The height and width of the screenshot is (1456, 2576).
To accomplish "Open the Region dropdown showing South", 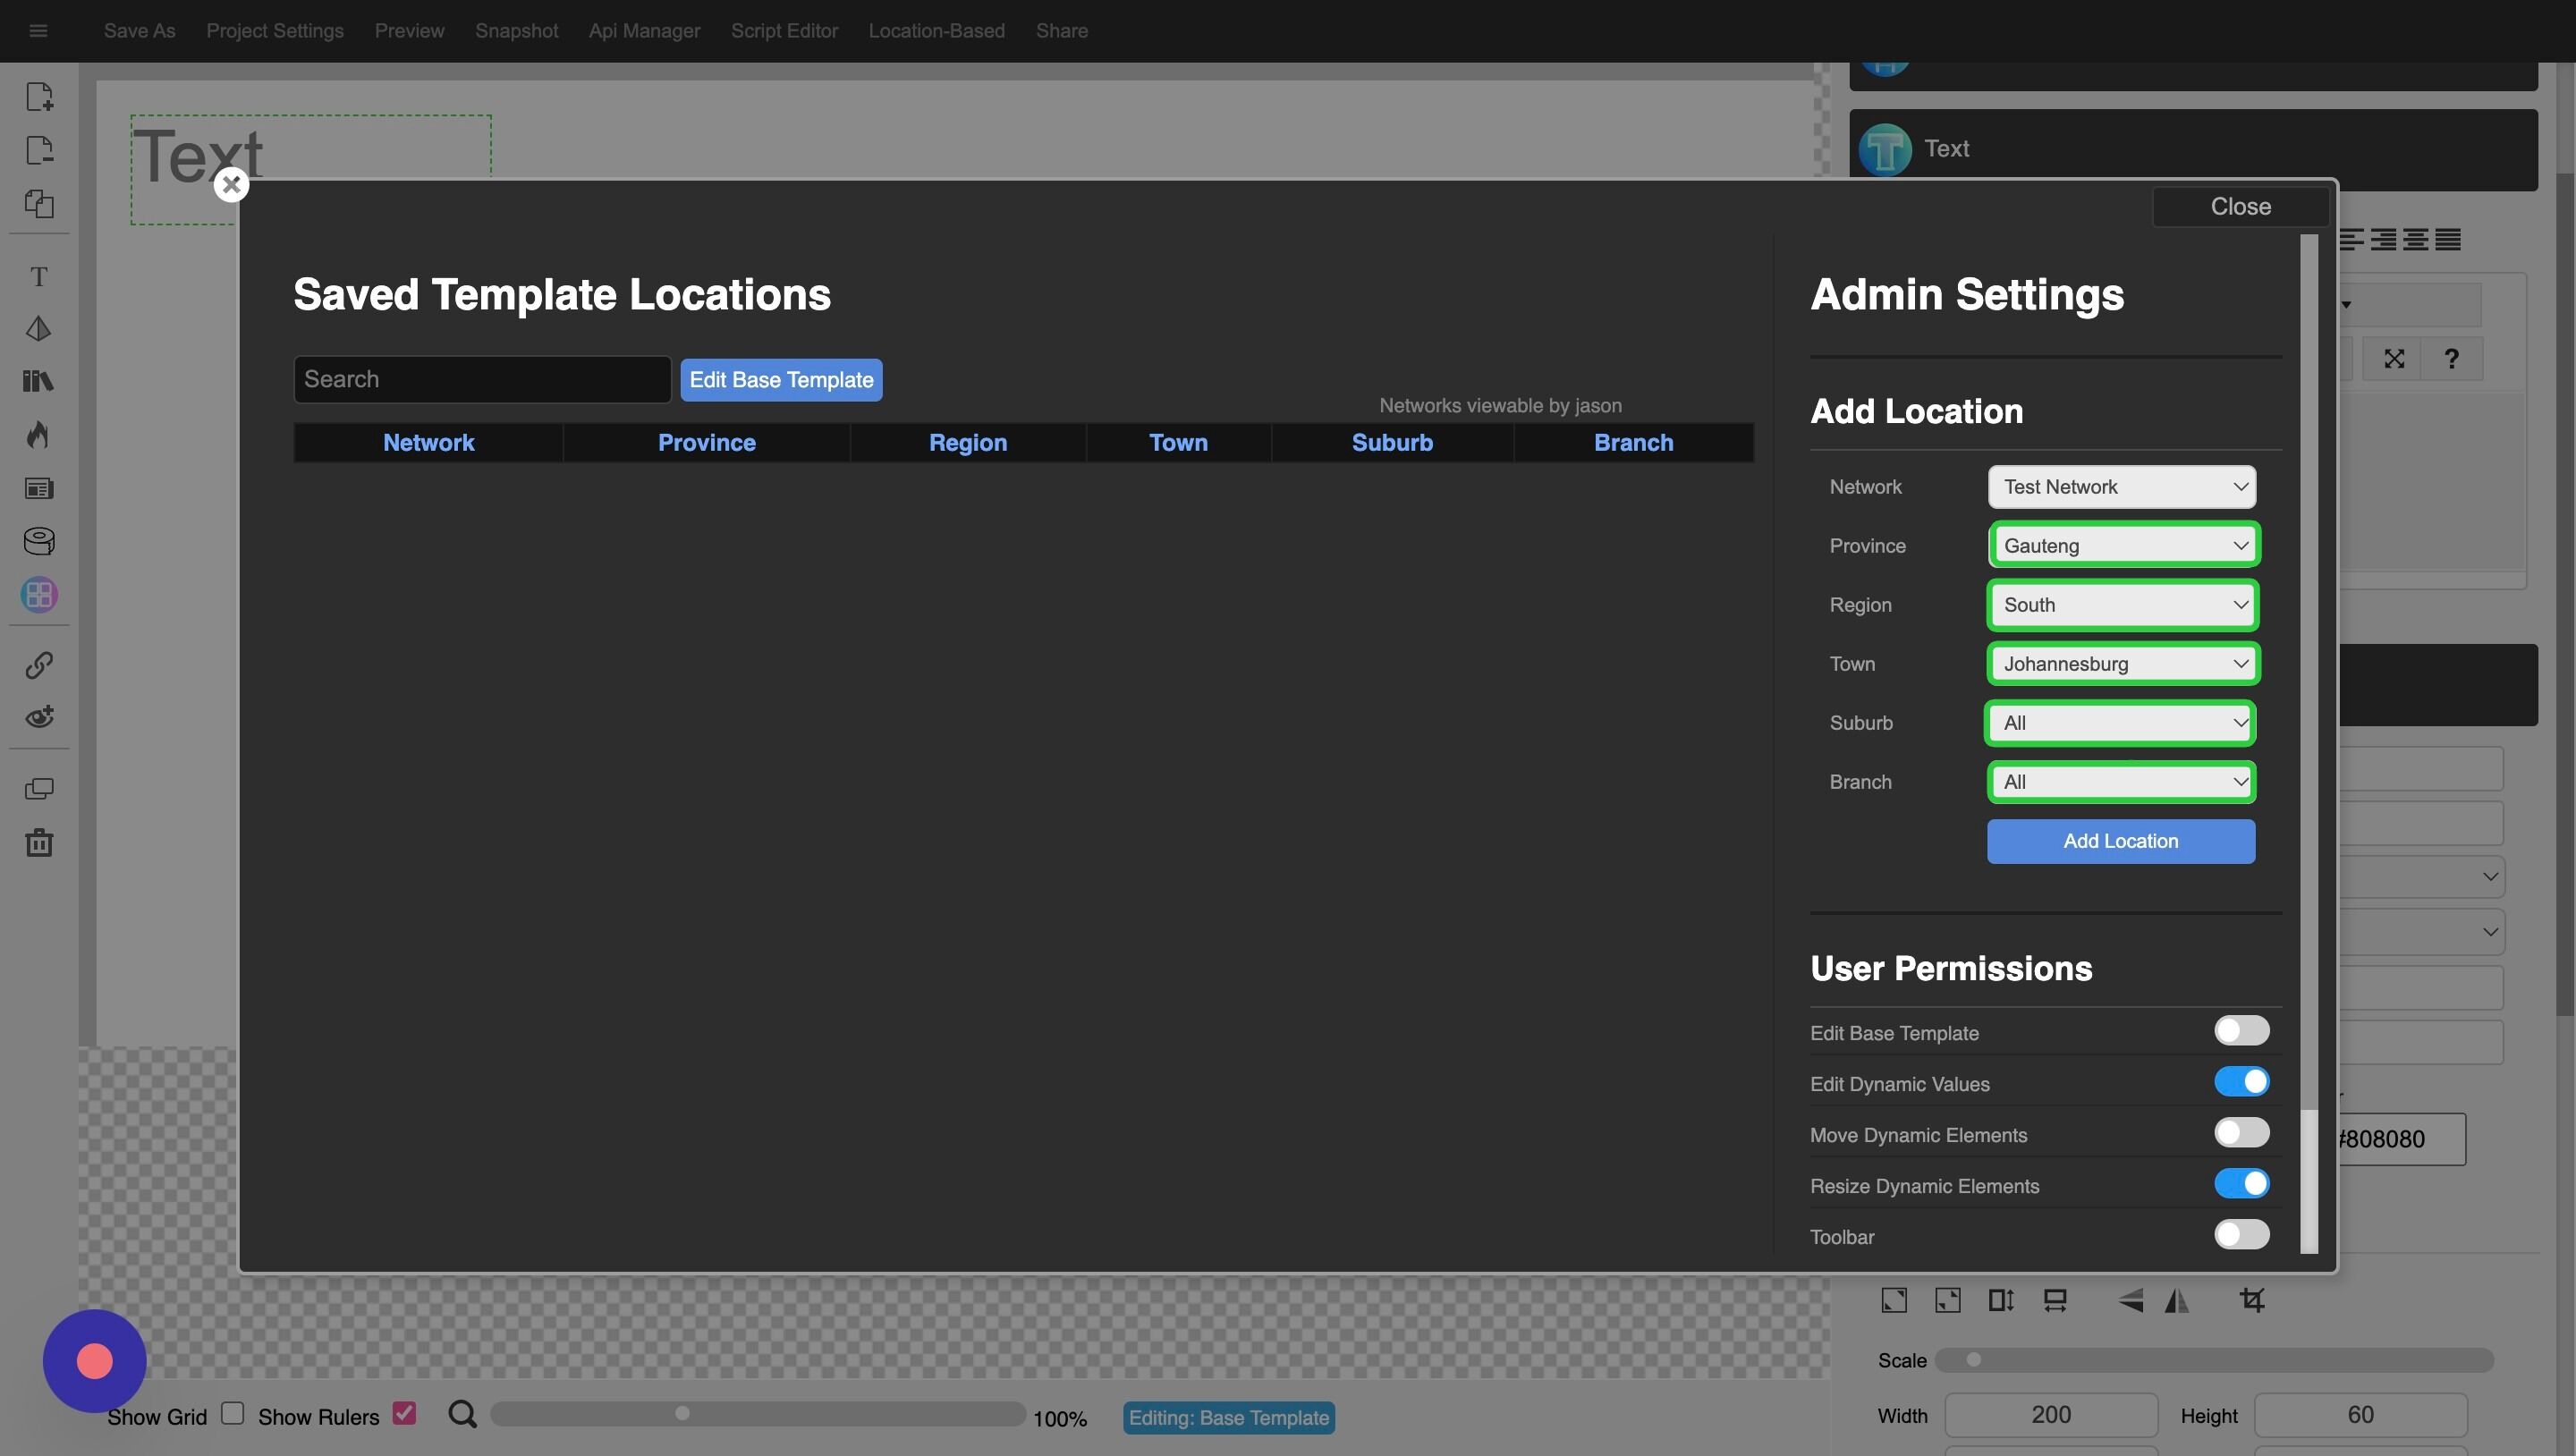I will click(x=2122, y=605).
